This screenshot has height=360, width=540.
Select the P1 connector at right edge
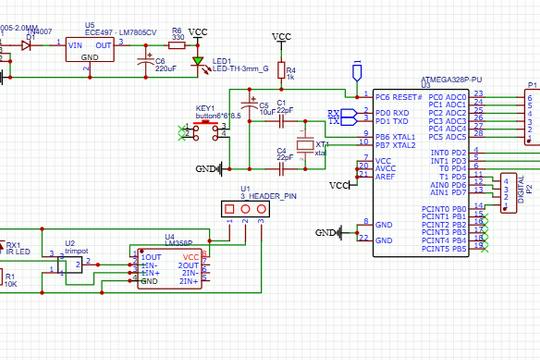point(532,117)
